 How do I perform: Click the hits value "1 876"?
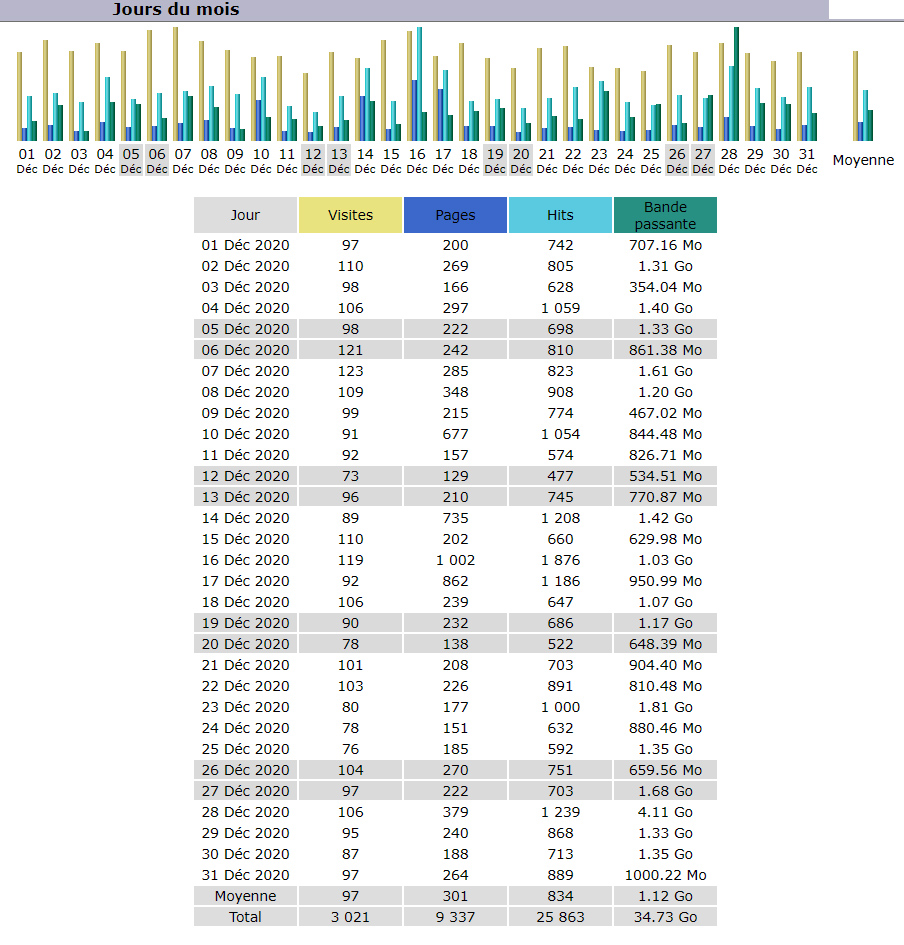(x=560, y=560)
